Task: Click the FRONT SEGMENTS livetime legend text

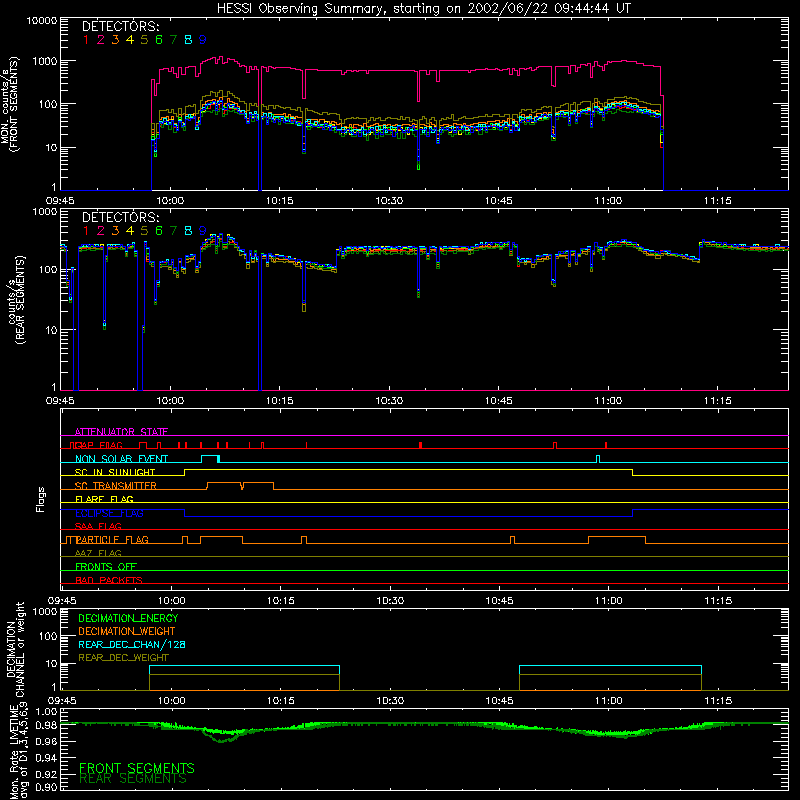Action: click(x=137, y=768)
